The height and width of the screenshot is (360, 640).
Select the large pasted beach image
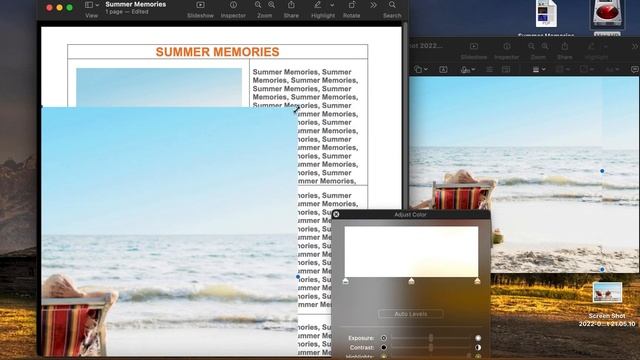click(x=169, y=231)
